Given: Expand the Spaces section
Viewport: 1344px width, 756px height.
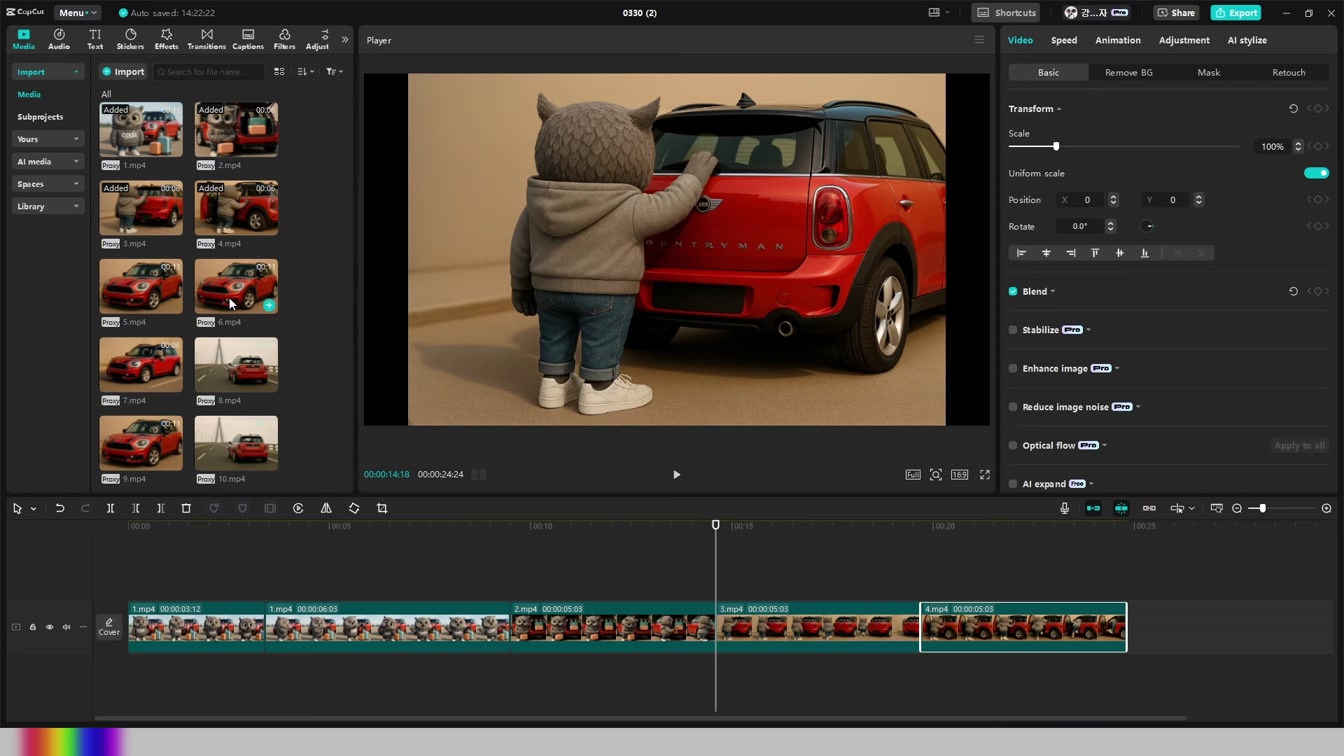Looking at the screenshot, I should click(x=47, y=184).
